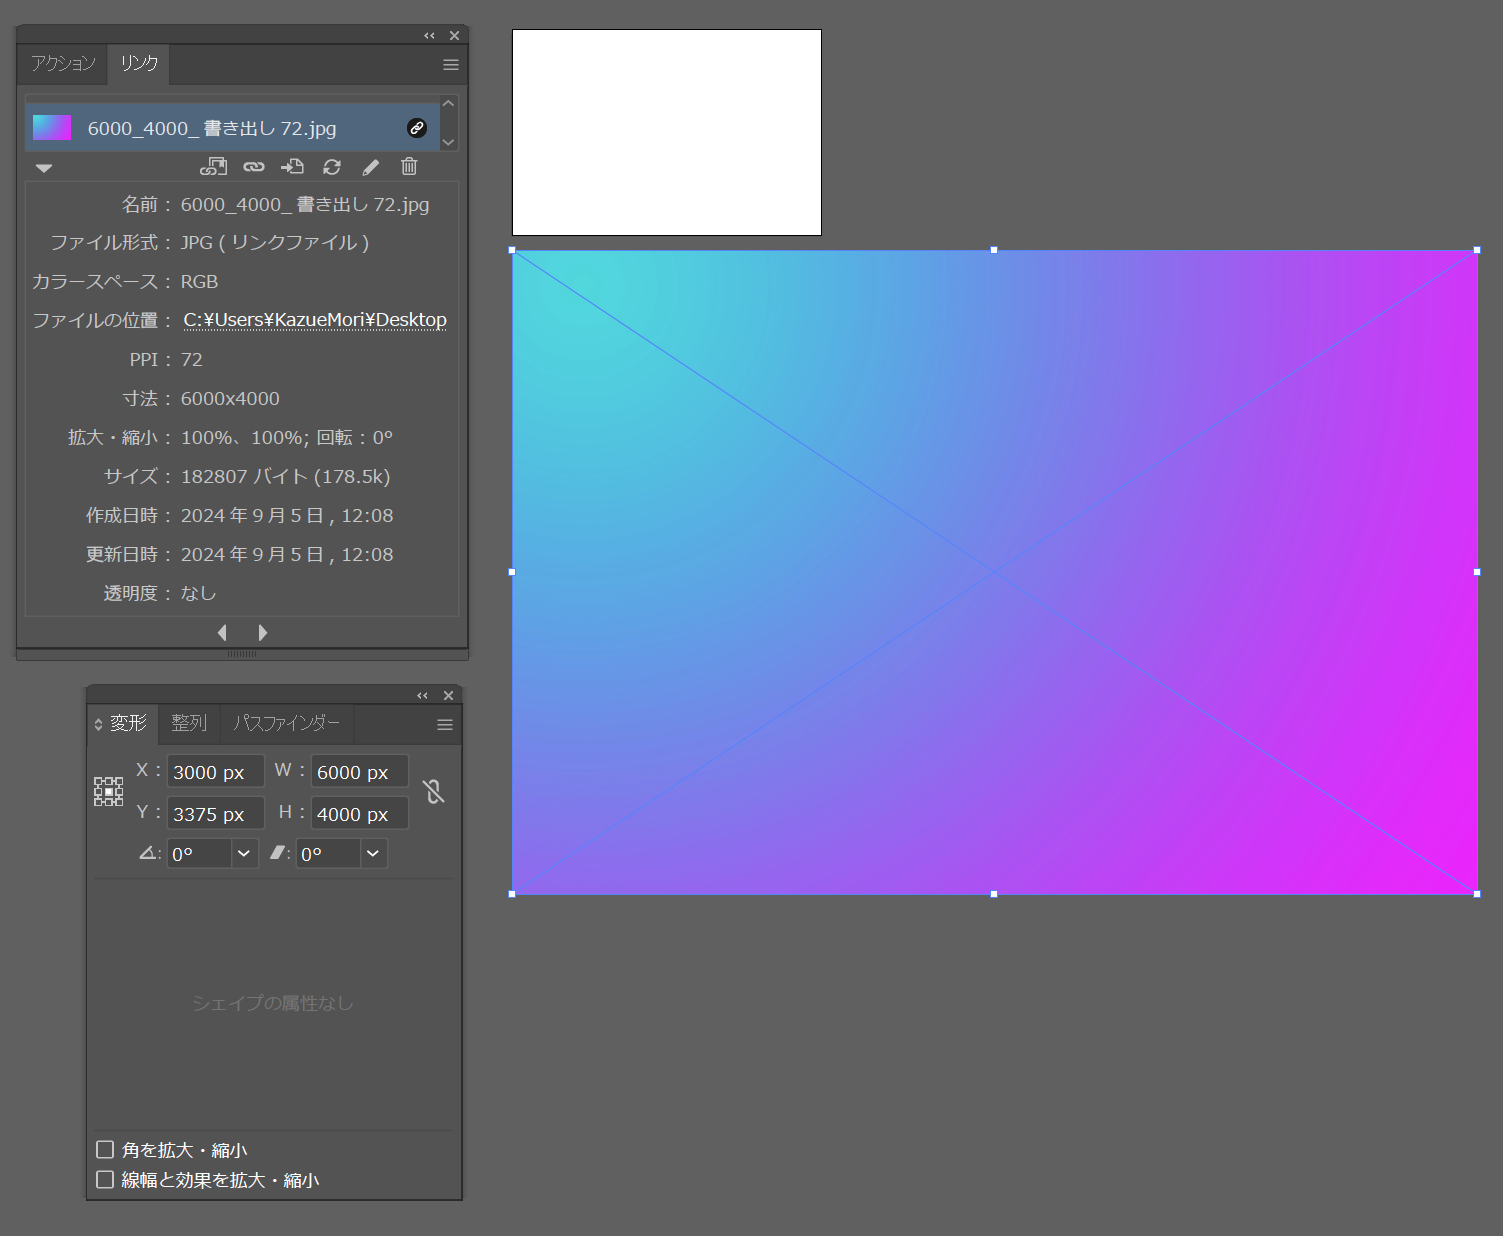Click the カラースペース value RGB
This screenshot has width=1503, height=1236.
pos(199,282)
